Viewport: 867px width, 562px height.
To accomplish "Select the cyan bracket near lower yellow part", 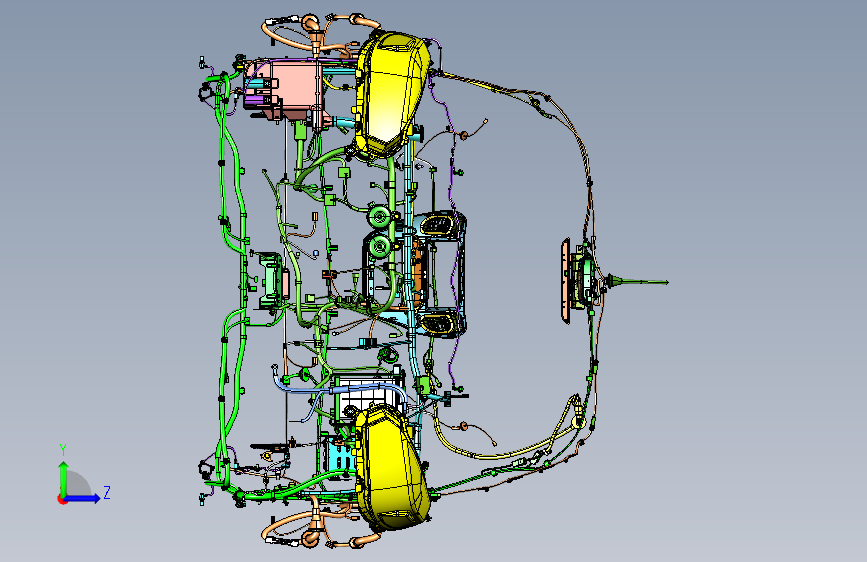I will 340,455.
